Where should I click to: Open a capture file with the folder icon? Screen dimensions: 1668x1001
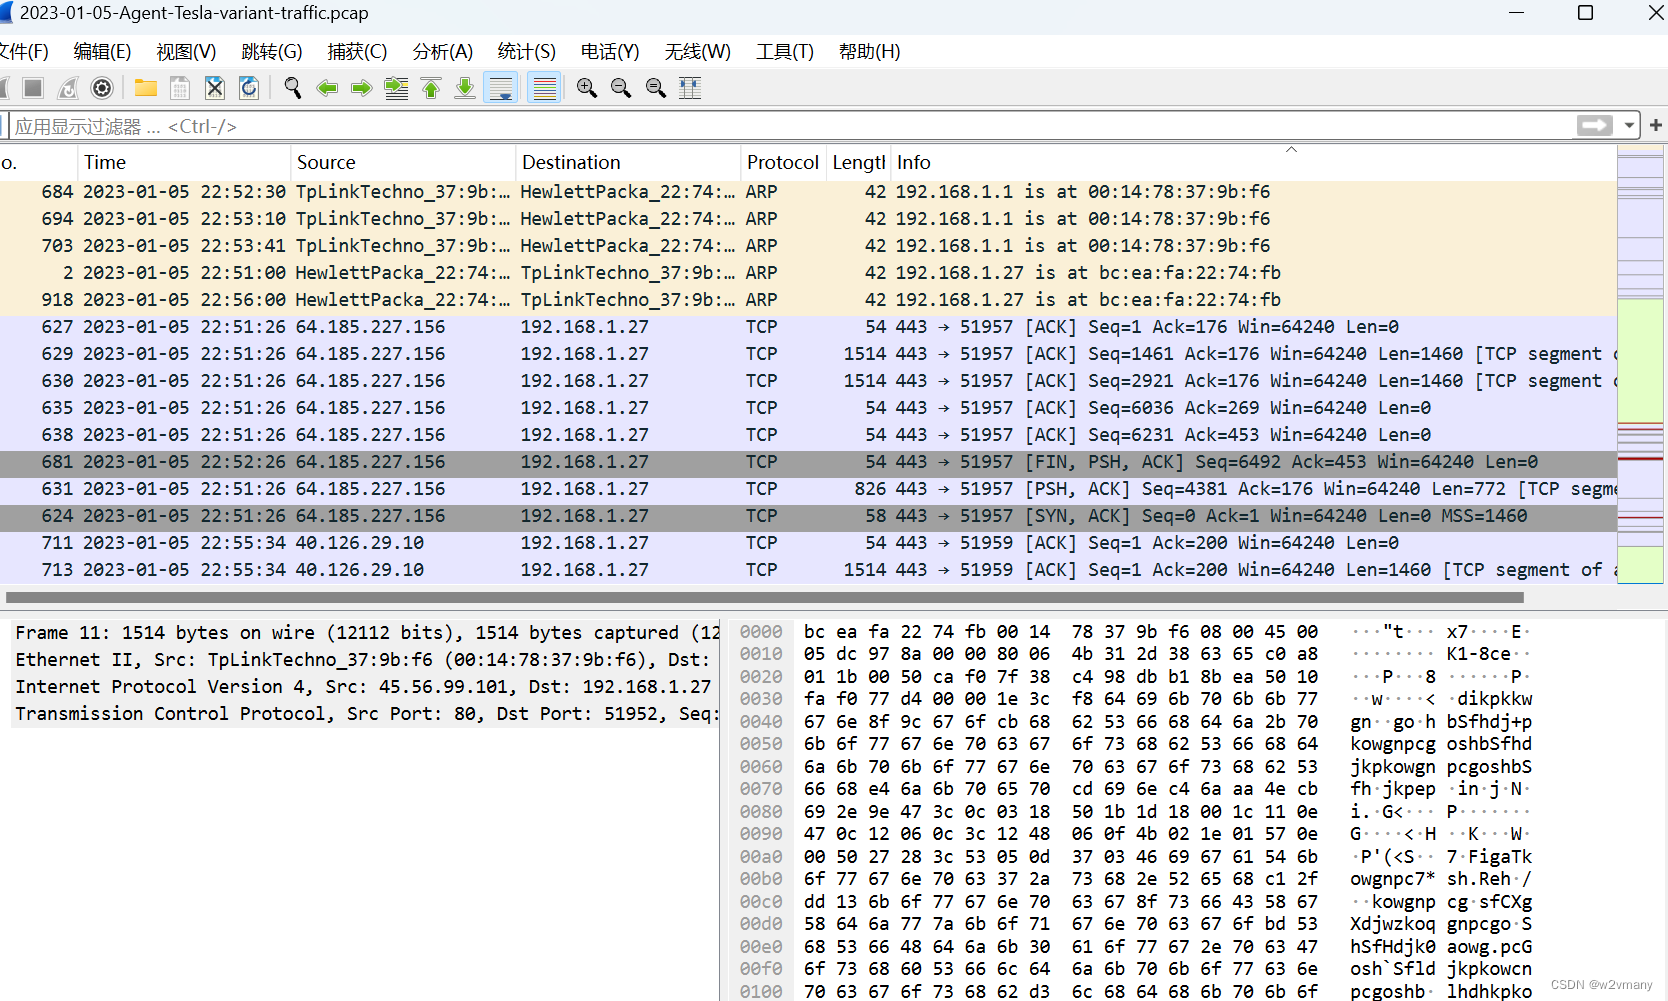point(146,88)
